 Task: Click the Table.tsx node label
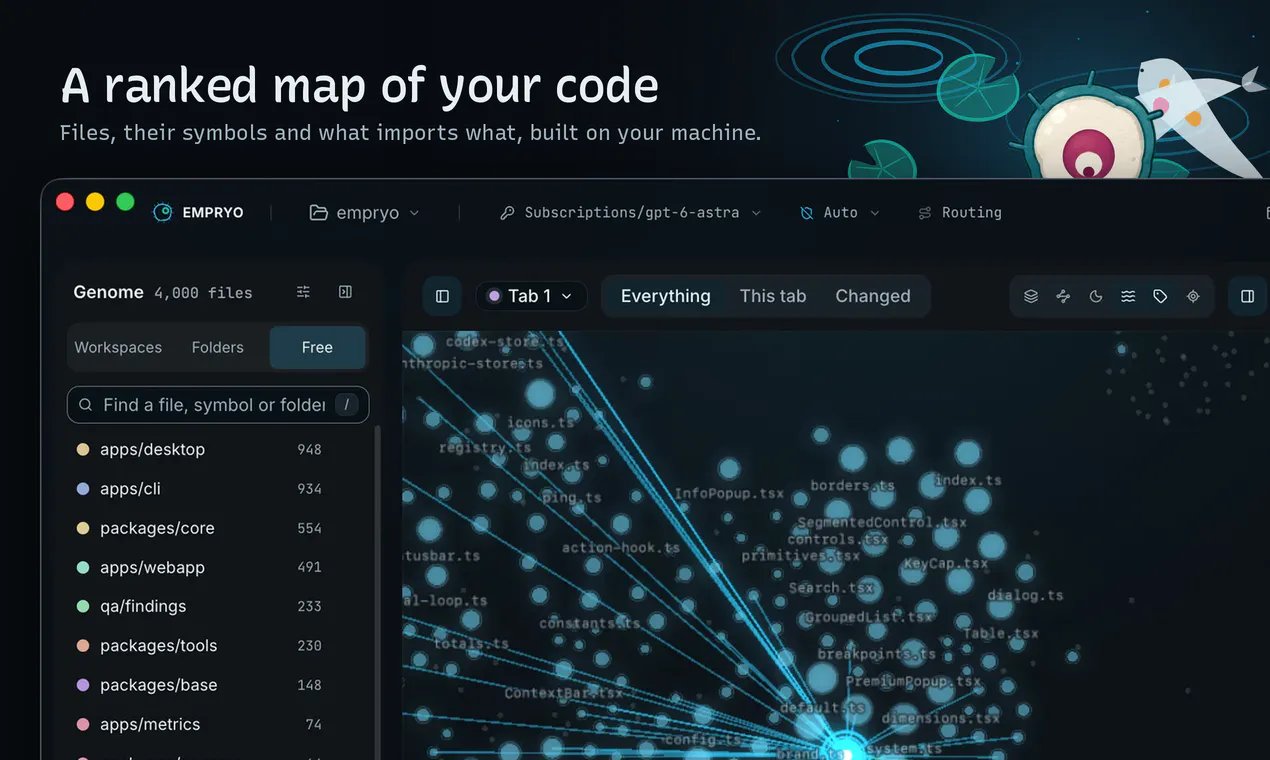(1000, 633)
